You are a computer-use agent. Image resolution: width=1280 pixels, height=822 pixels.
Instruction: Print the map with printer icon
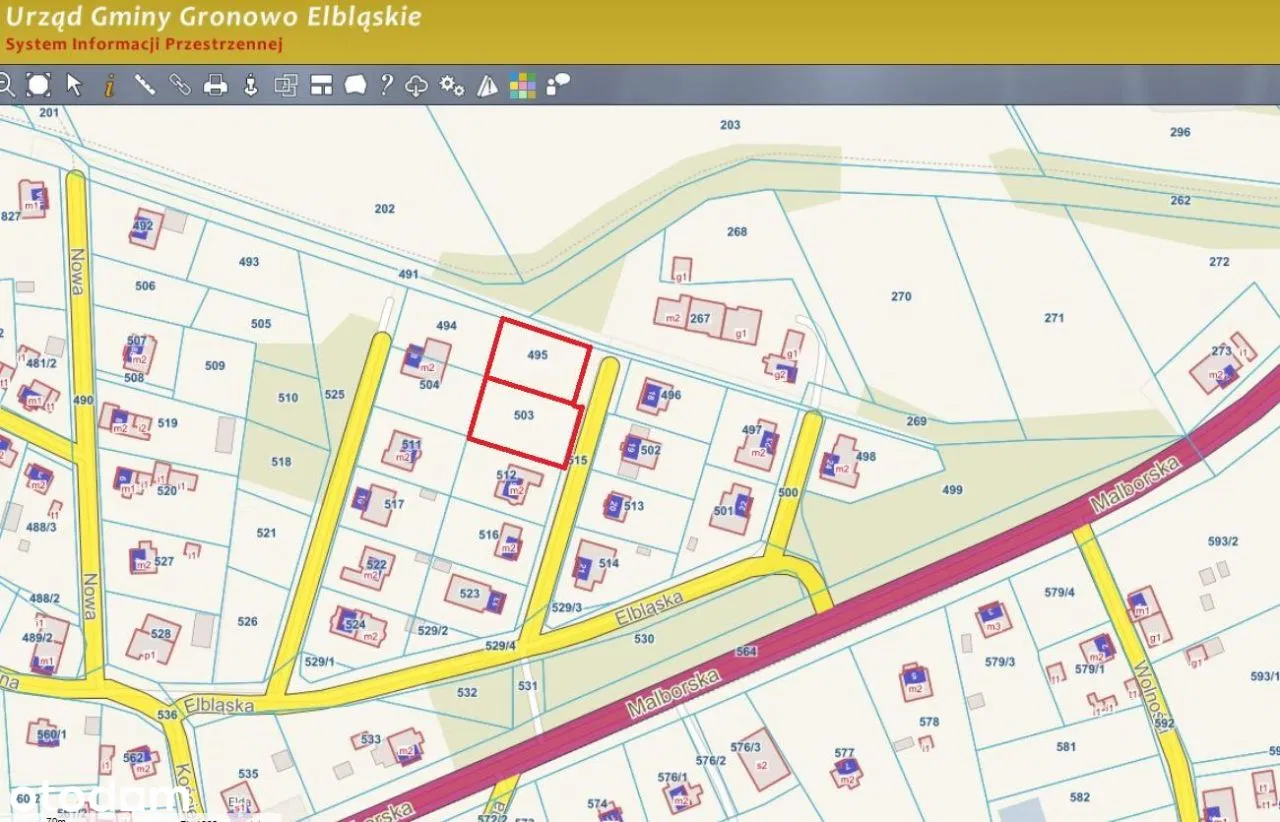[215, 85]
